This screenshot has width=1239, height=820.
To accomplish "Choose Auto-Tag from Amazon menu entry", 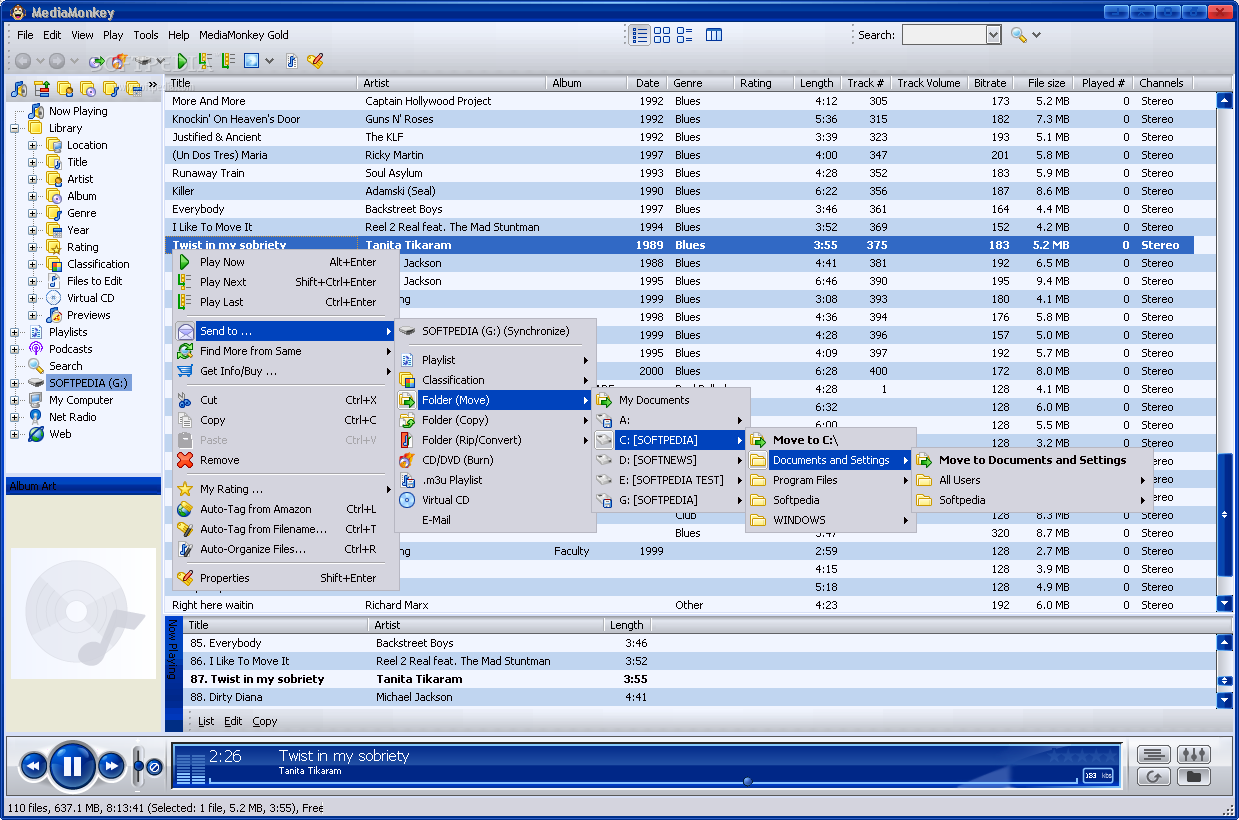I will (286, 509).
